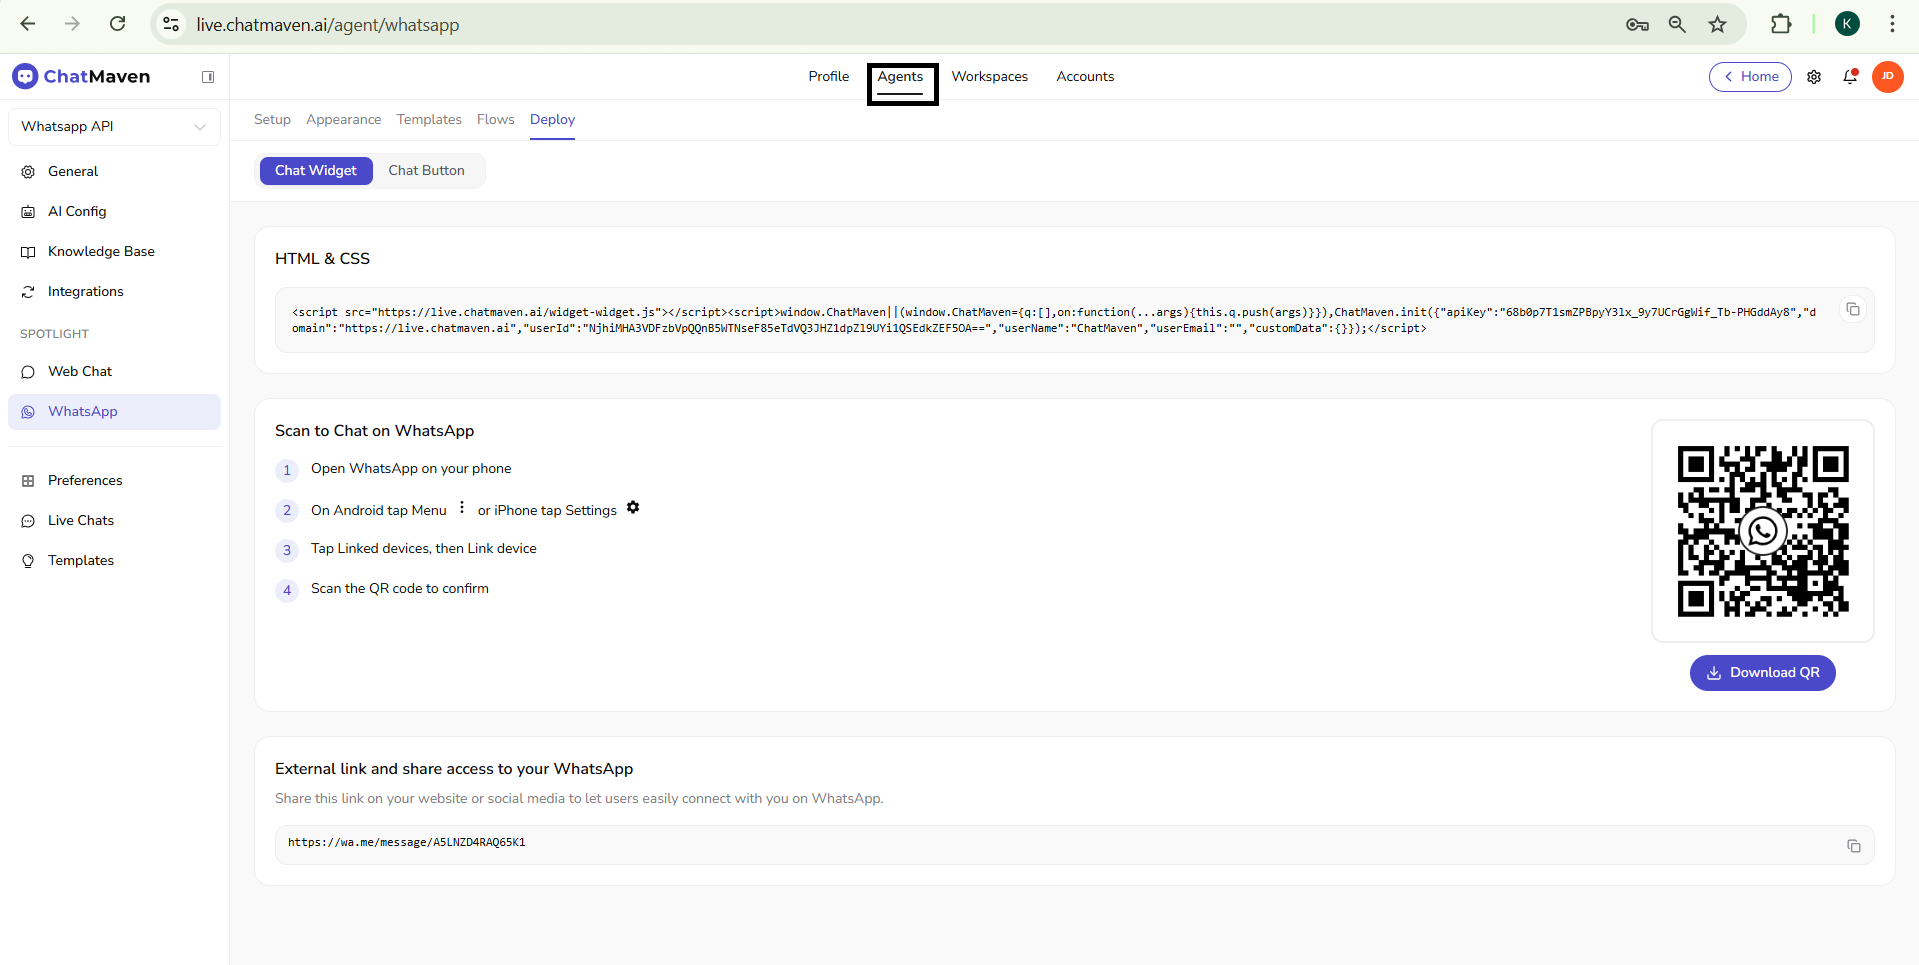Screen dimensions: 1919x965
Task: Open the JD user avatar menu
Action: coord(1887,77)
